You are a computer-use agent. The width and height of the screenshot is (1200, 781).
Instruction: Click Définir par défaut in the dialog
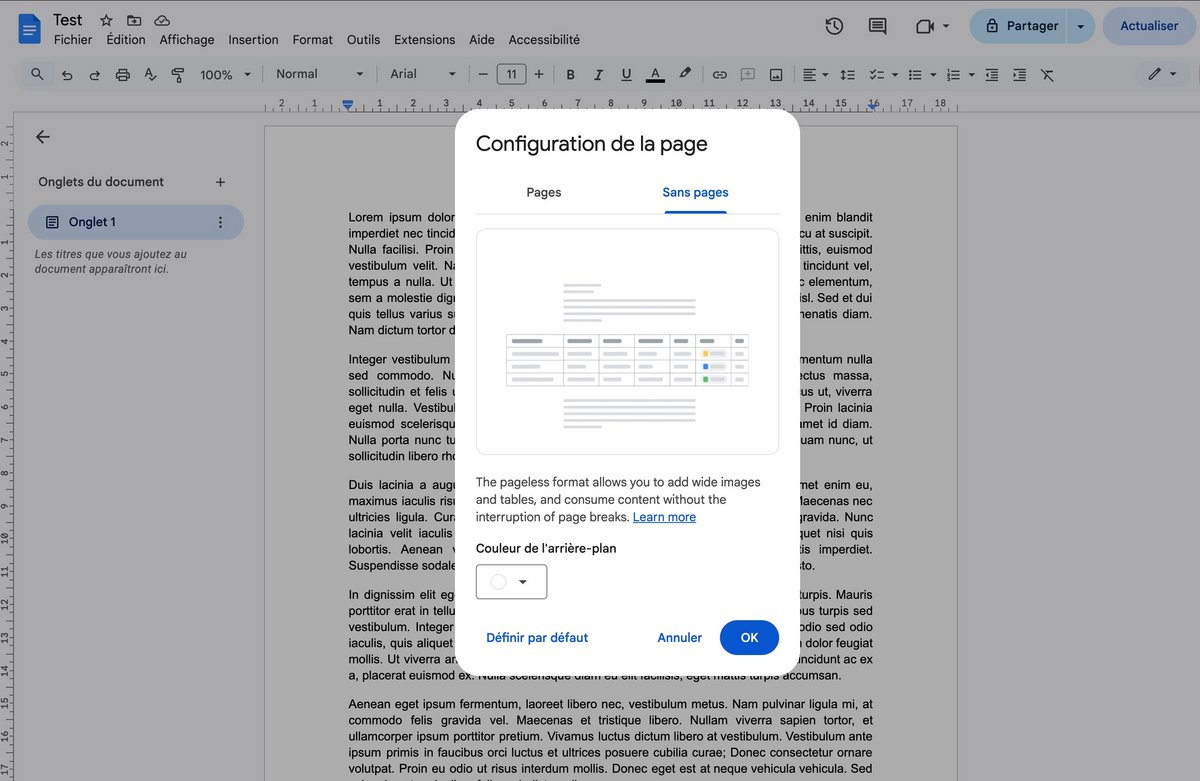[537, 637]
